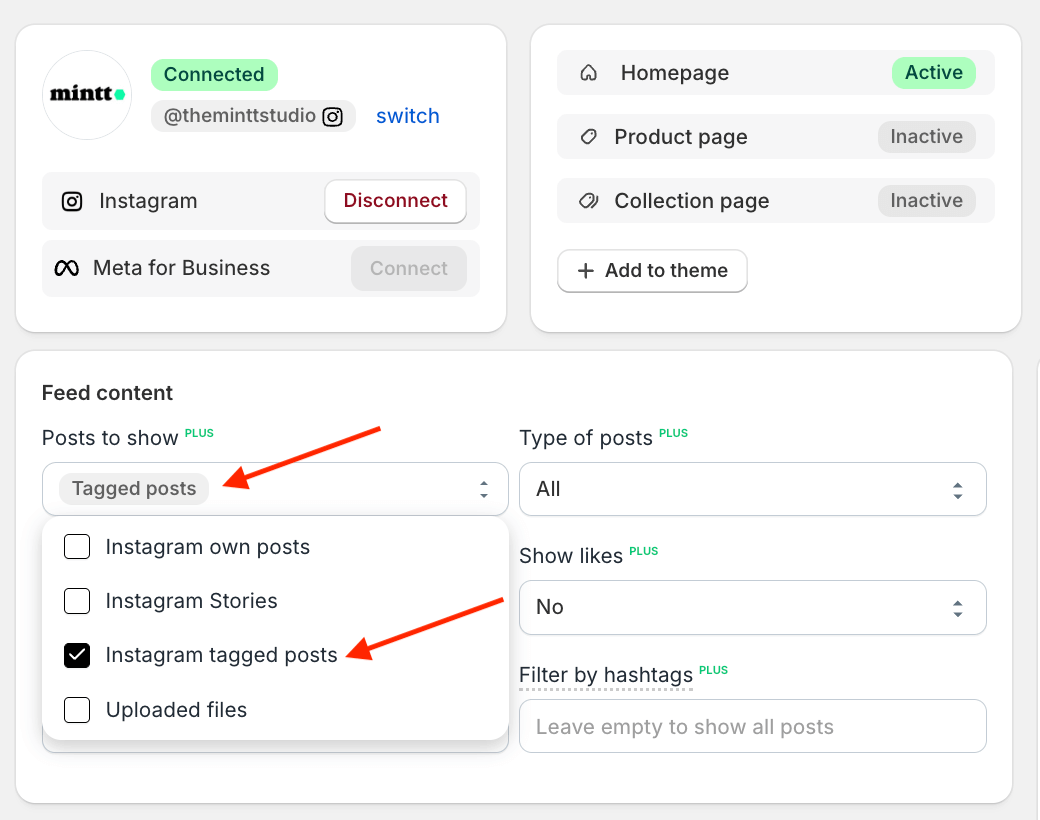The height and width of the screenshot is (820, 1040).
Task: Click the Meta for Business infinity logo
Action: tap(66, 268)
